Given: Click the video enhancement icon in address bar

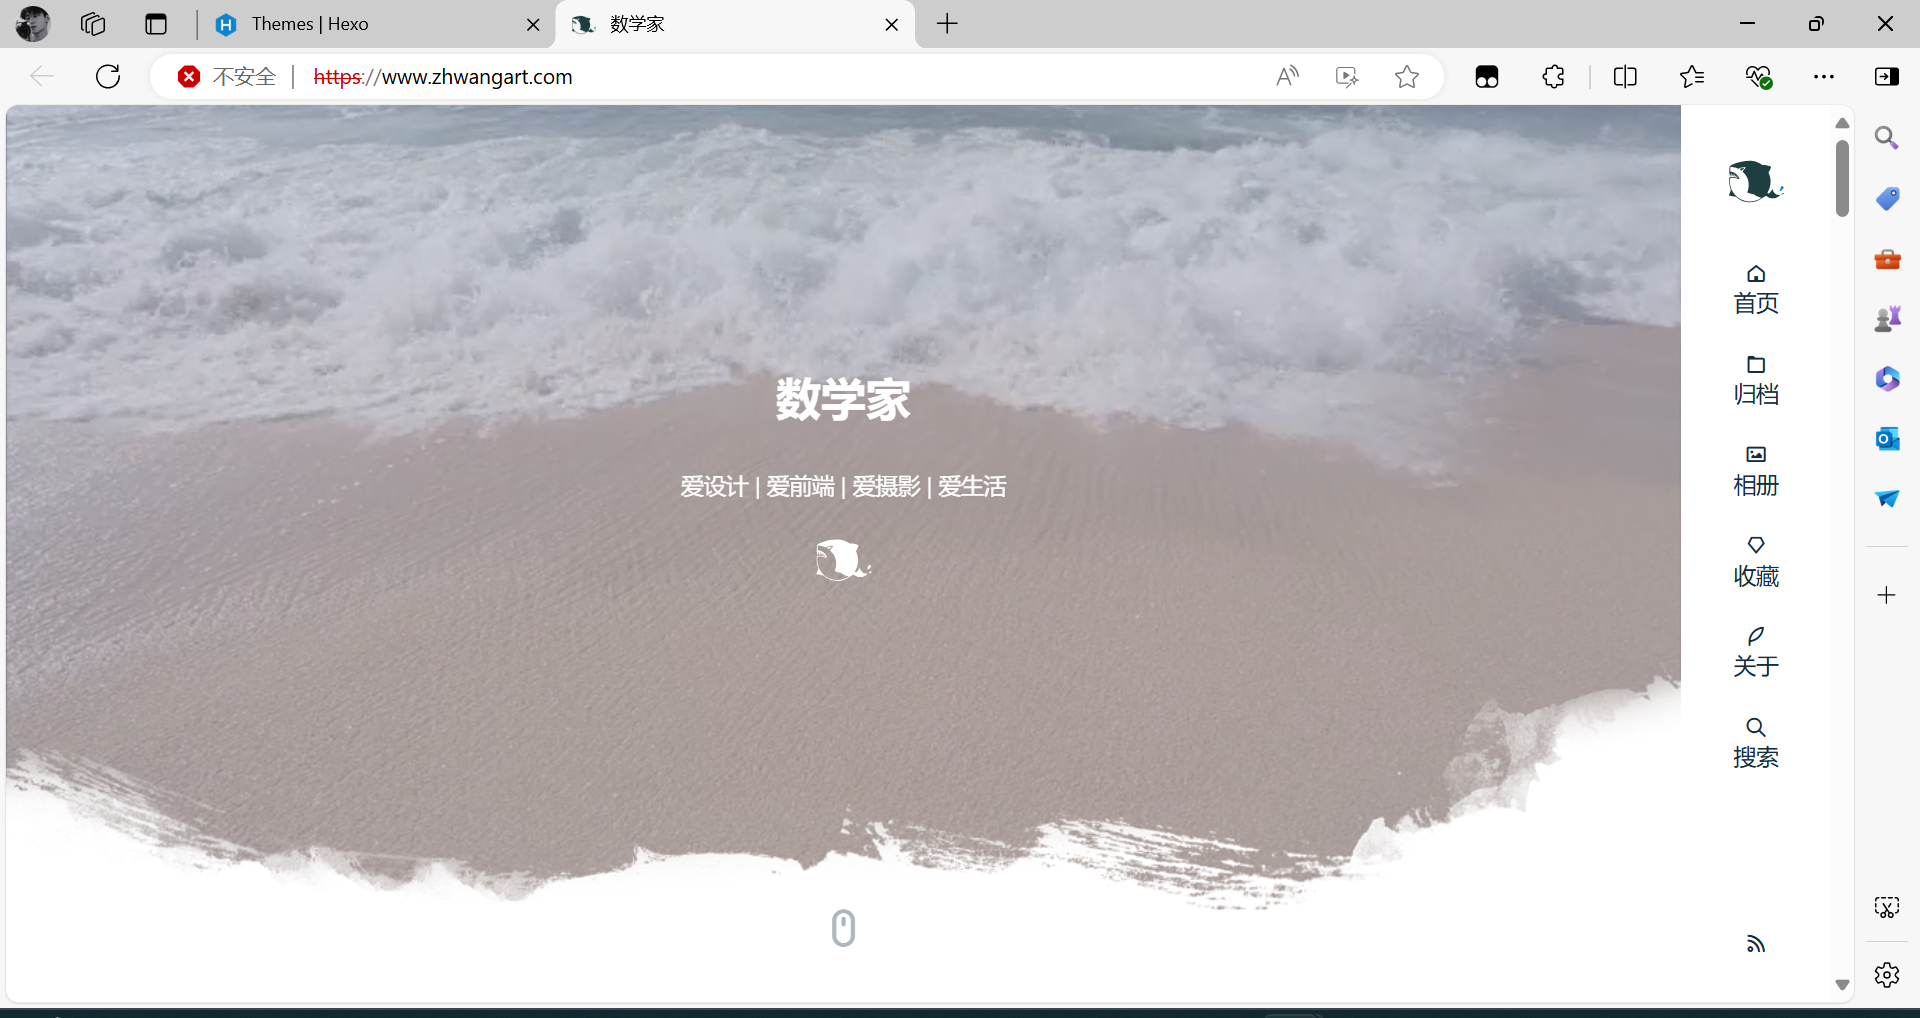Looking at the screenshot, I should click(x=1347, y=77).
